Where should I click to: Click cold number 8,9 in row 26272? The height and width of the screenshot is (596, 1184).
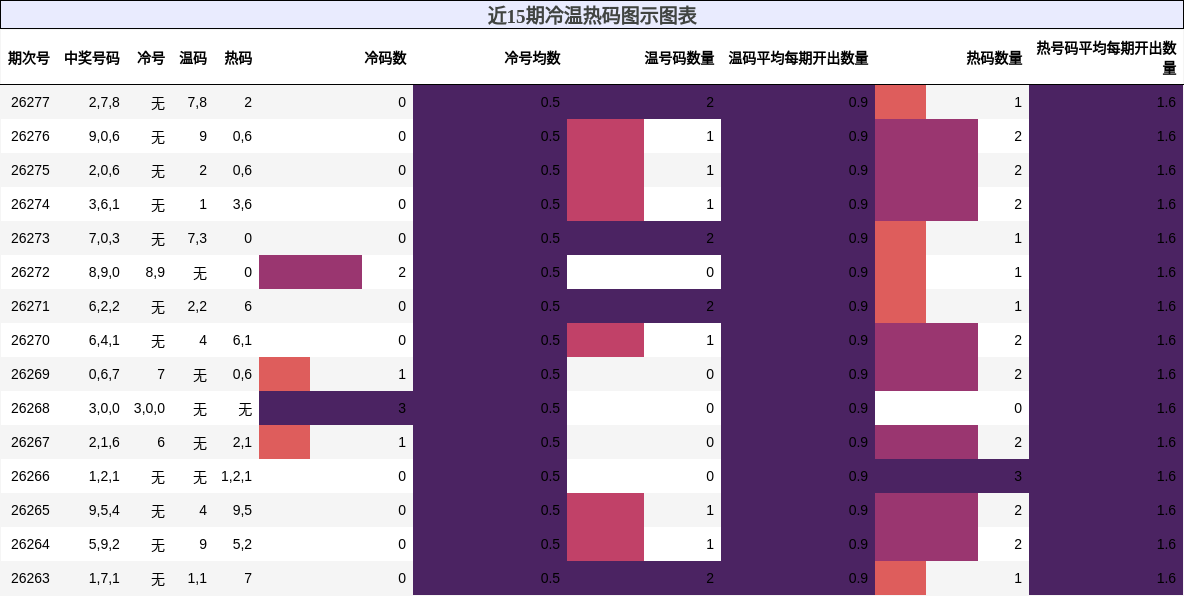click(x=155, y=272)
